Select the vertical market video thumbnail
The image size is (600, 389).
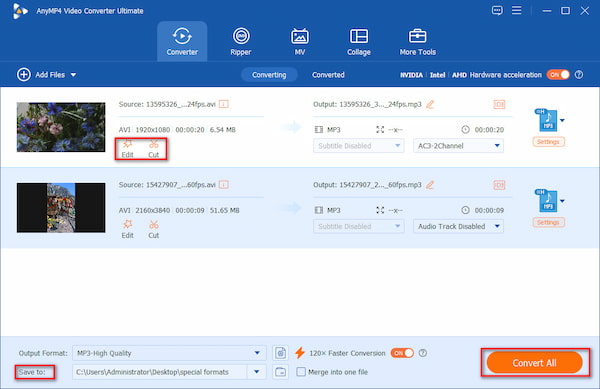coord(61,208)
